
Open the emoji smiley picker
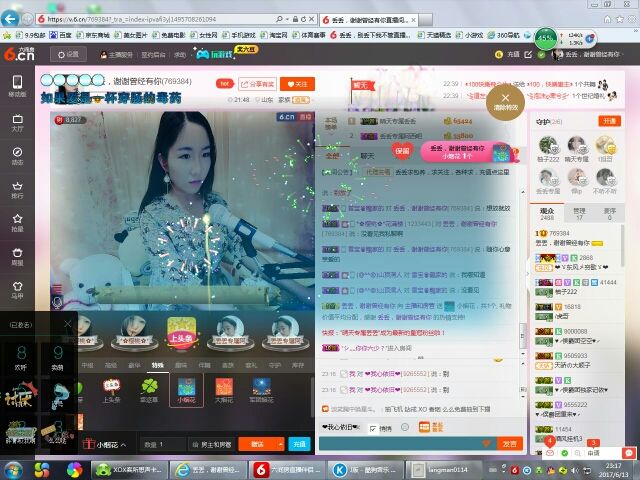(x=404, y=427)
